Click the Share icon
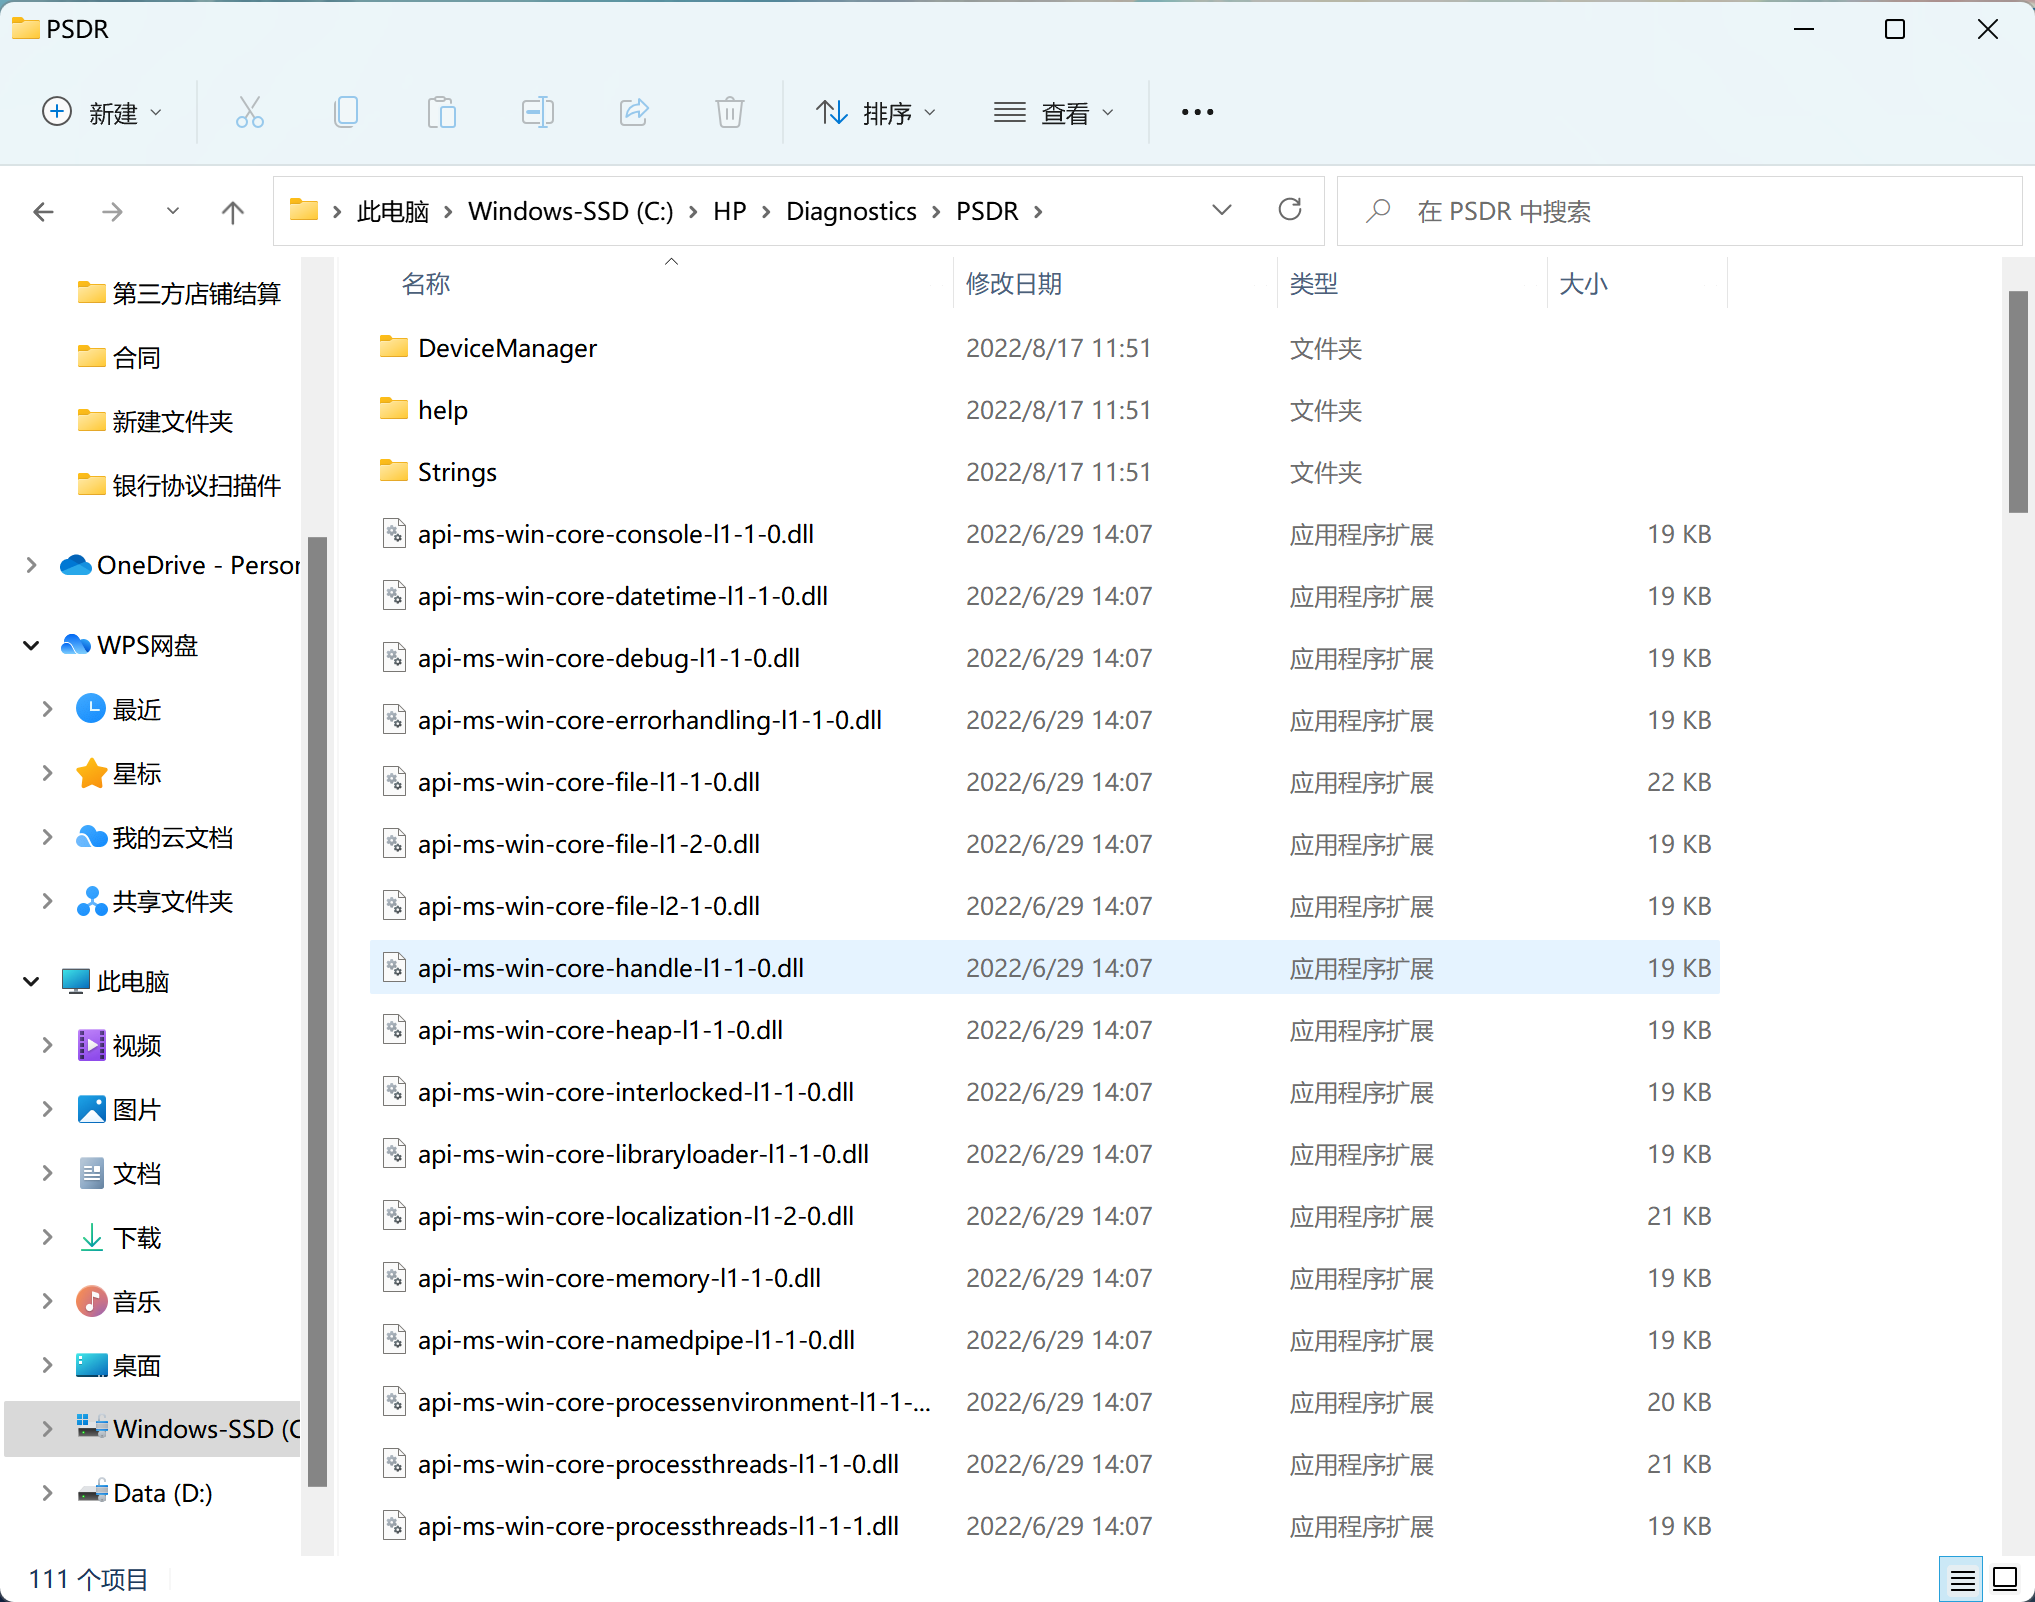 634,112
